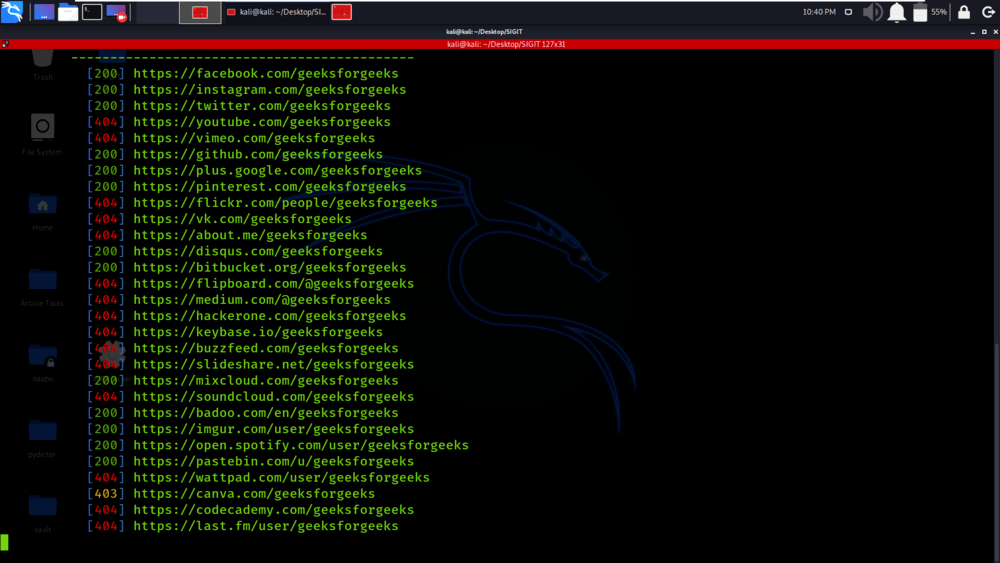The image size is (1000, 563).
Task: Click the soundcloud.com/geeksforgeeks URL text
Action: (x=274, y=397)
